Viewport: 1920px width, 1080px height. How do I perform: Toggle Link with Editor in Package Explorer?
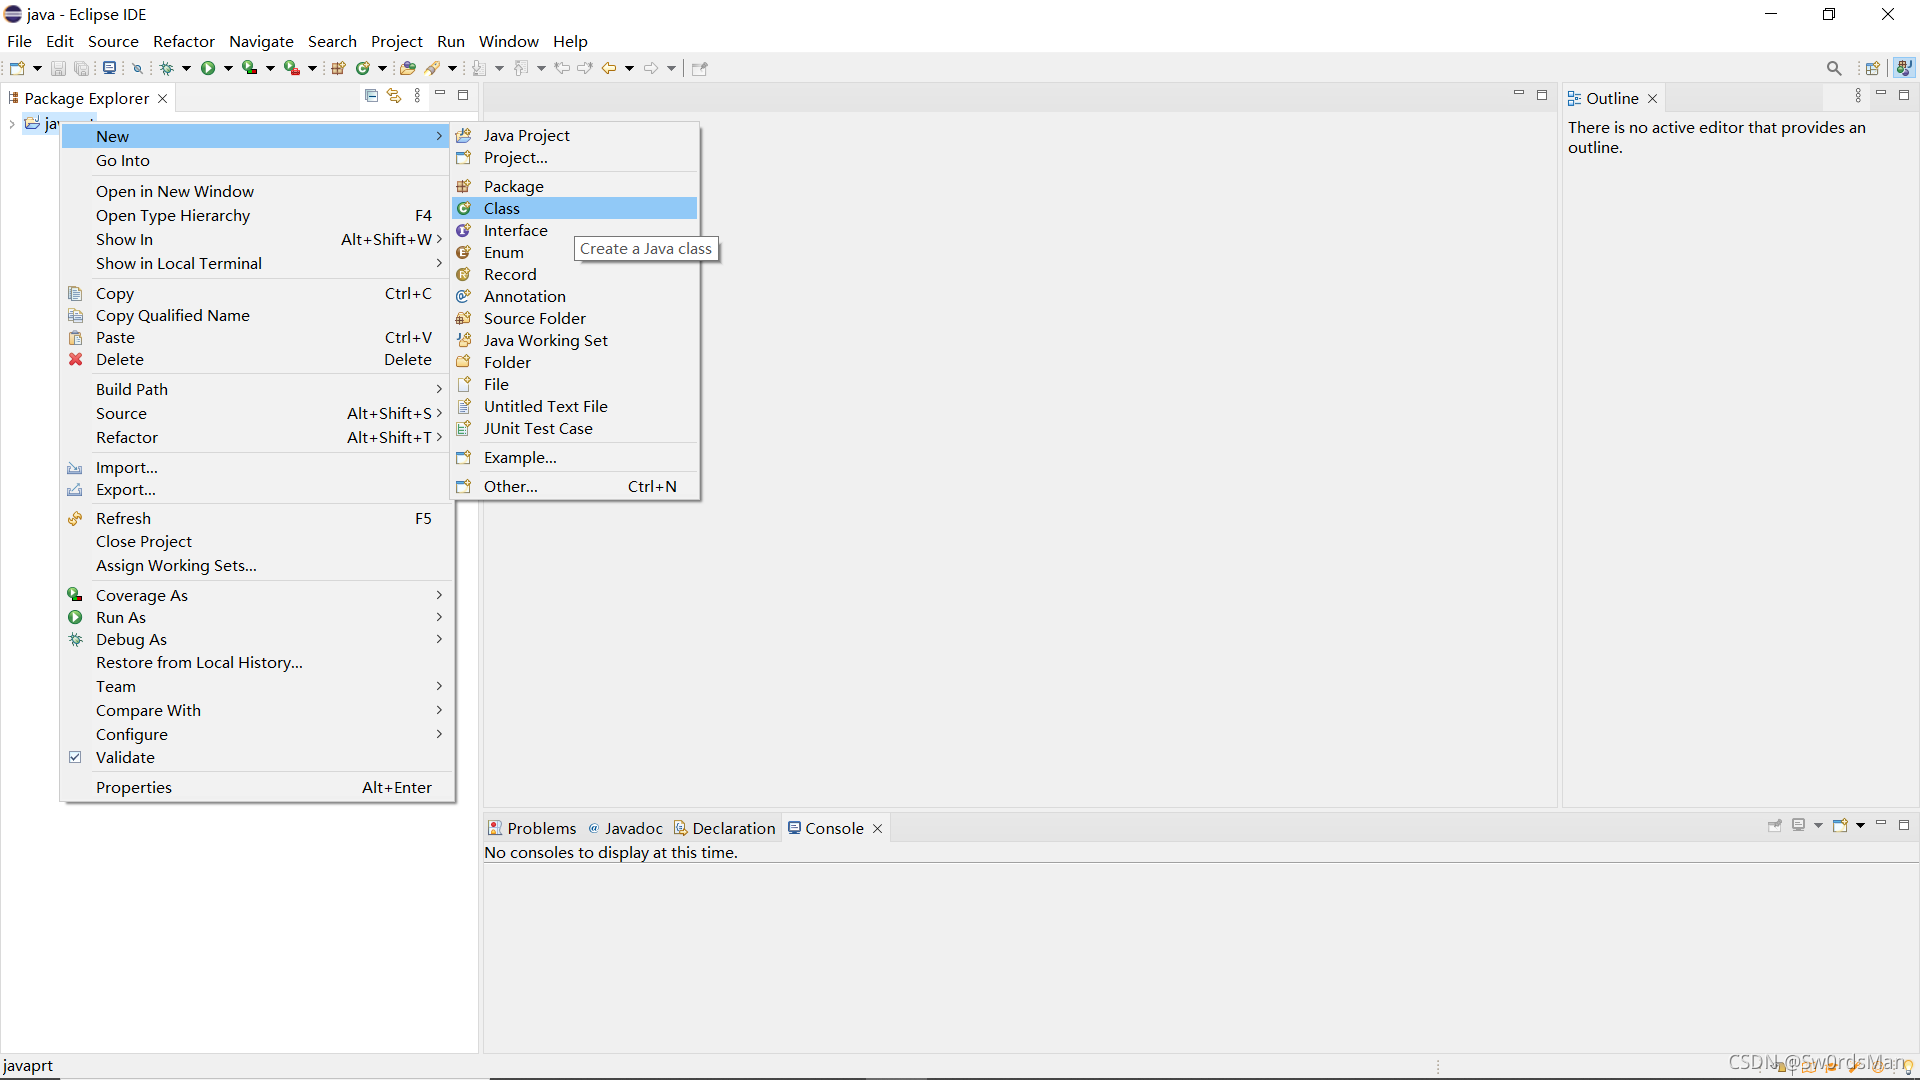click(394, 96)
